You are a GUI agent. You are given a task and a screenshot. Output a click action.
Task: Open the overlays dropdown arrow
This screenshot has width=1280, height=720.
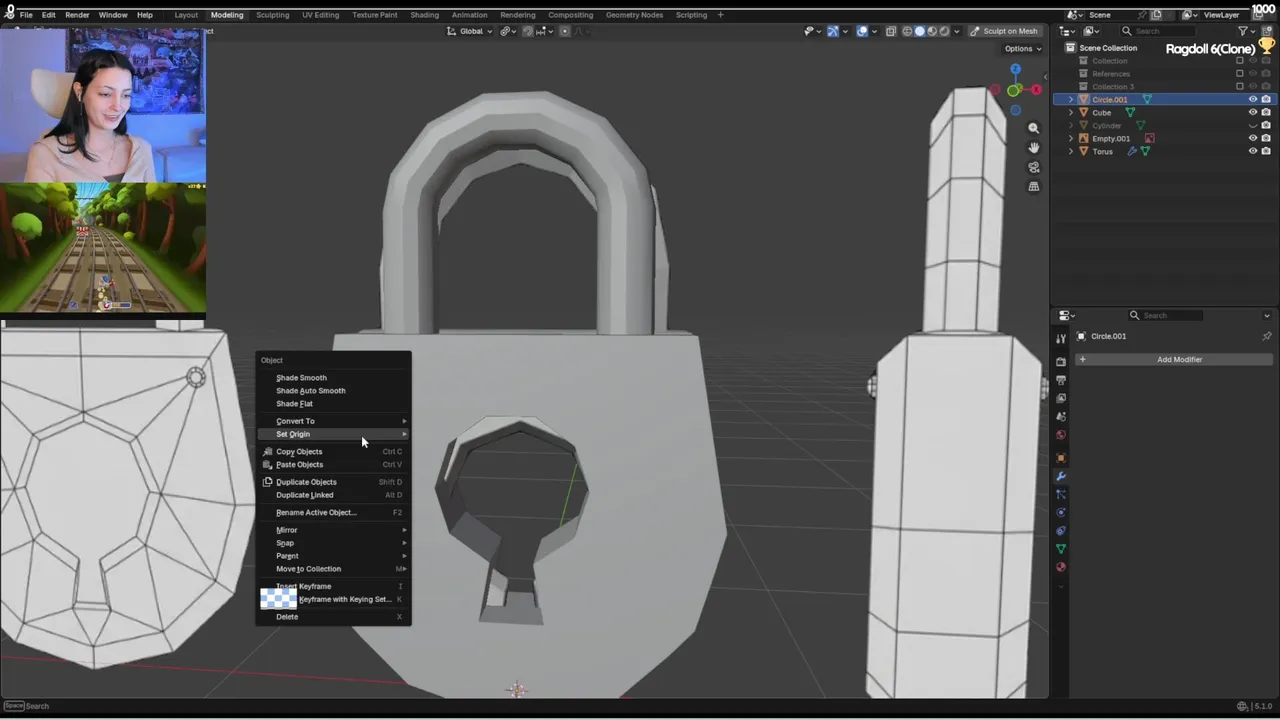pos(874,31)
